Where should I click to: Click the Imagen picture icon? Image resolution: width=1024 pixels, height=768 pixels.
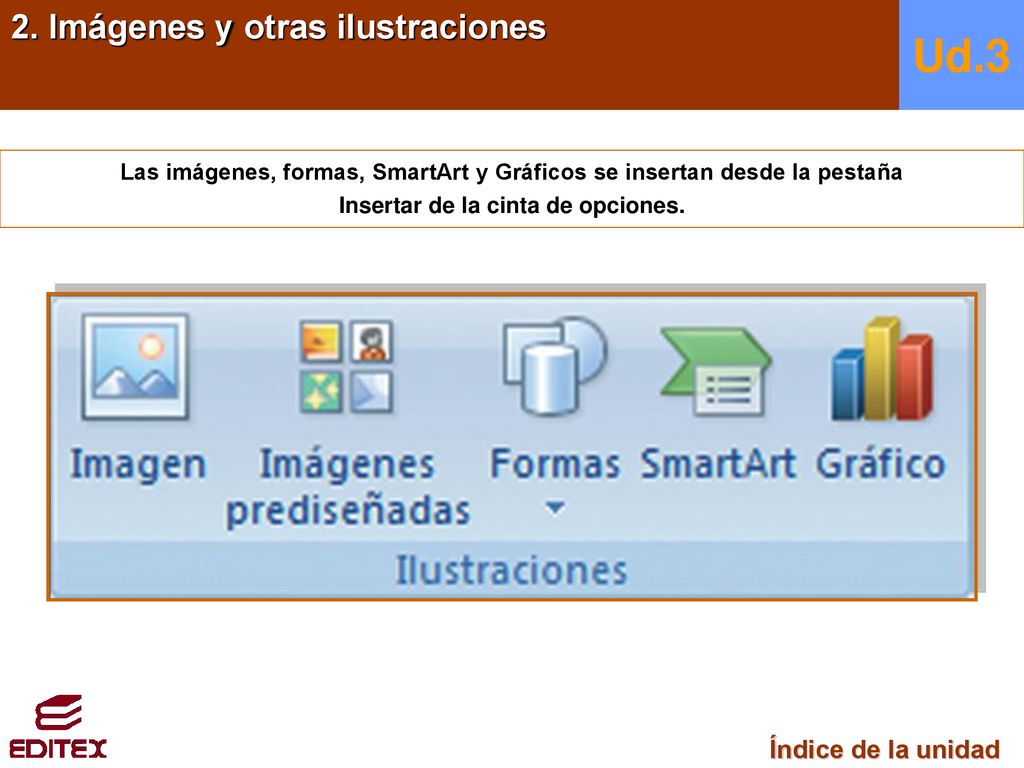[135, 367]
